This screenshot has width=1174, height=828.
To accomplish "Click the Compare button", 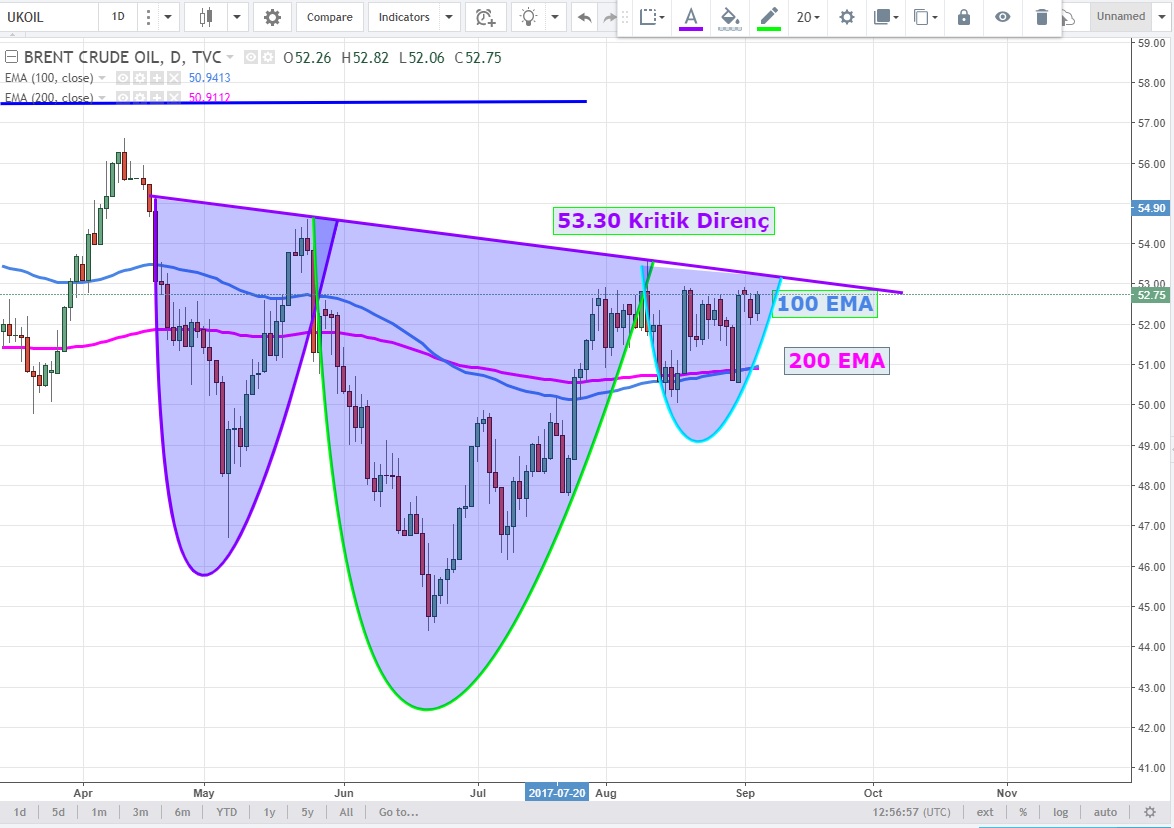I will point(329,17).
